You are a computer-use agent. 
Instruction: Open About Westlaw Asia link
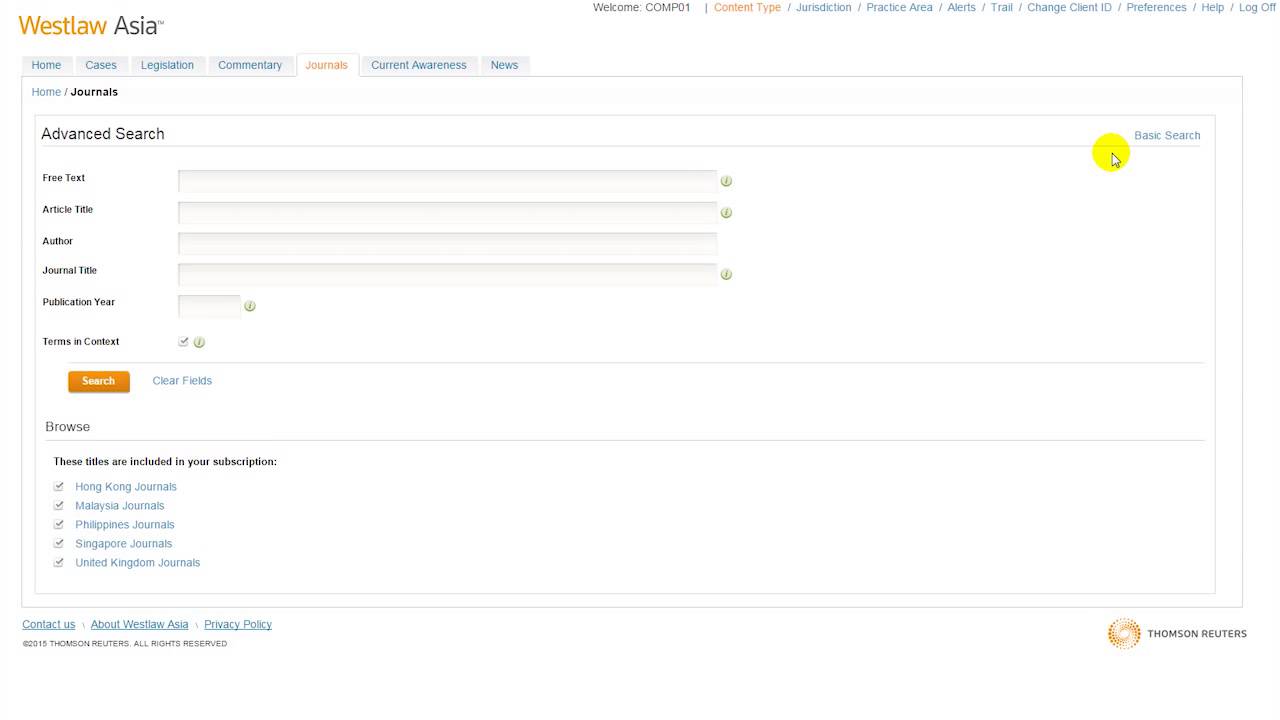pyautogui.click(x=140, y=625)
